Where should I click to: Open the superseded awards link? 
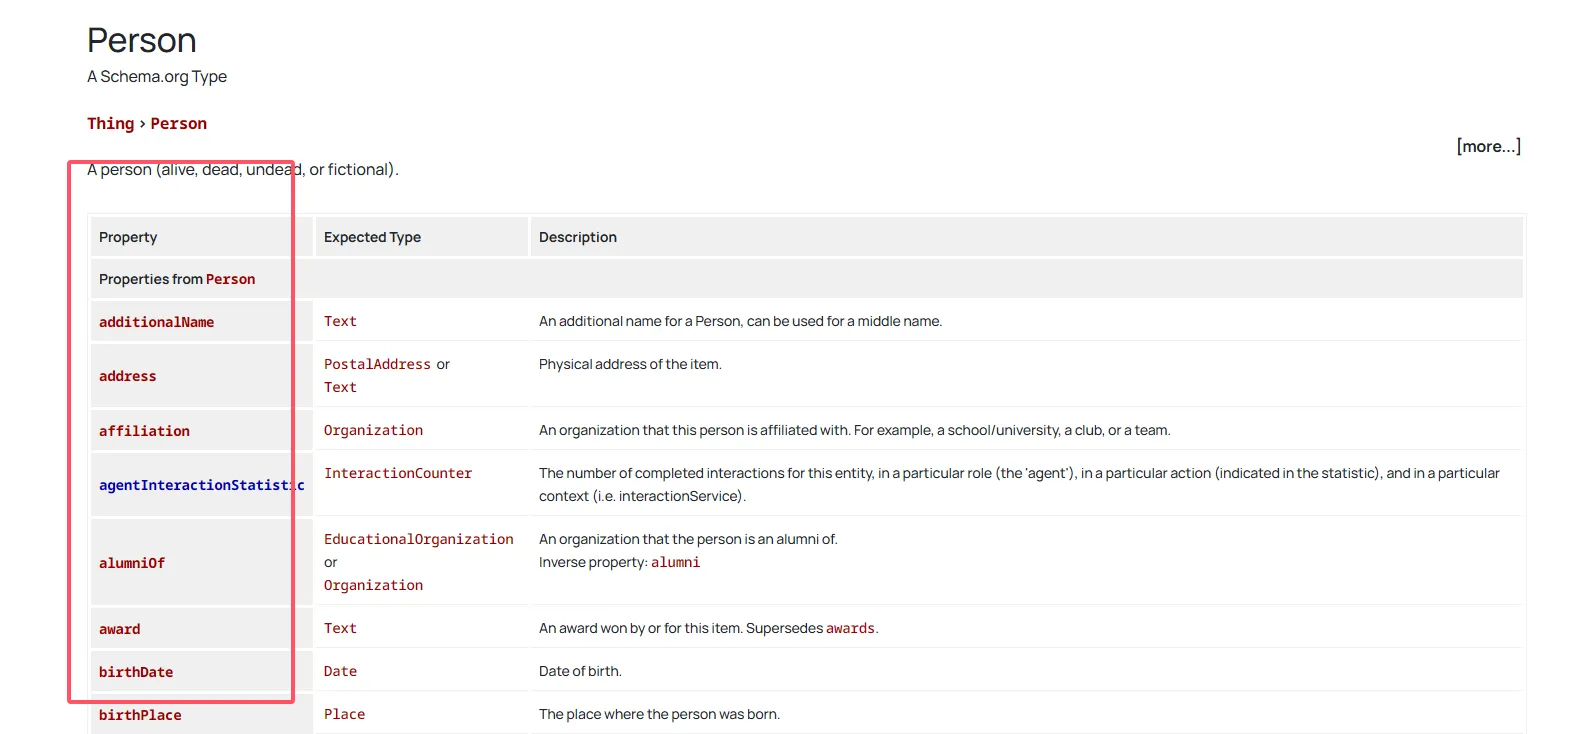click(850, 628)
